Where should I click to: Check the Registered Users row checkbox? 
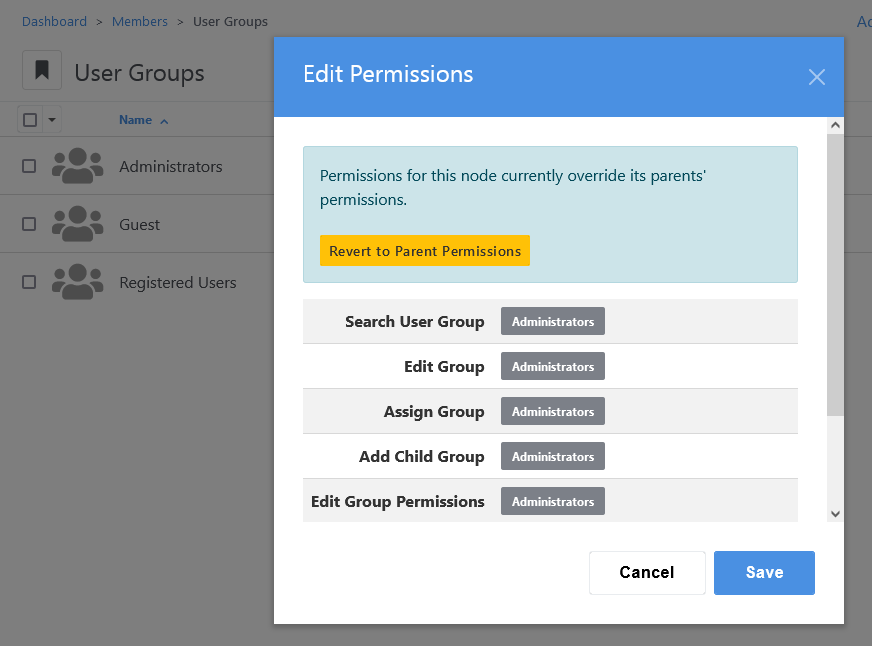click(27, 282)
